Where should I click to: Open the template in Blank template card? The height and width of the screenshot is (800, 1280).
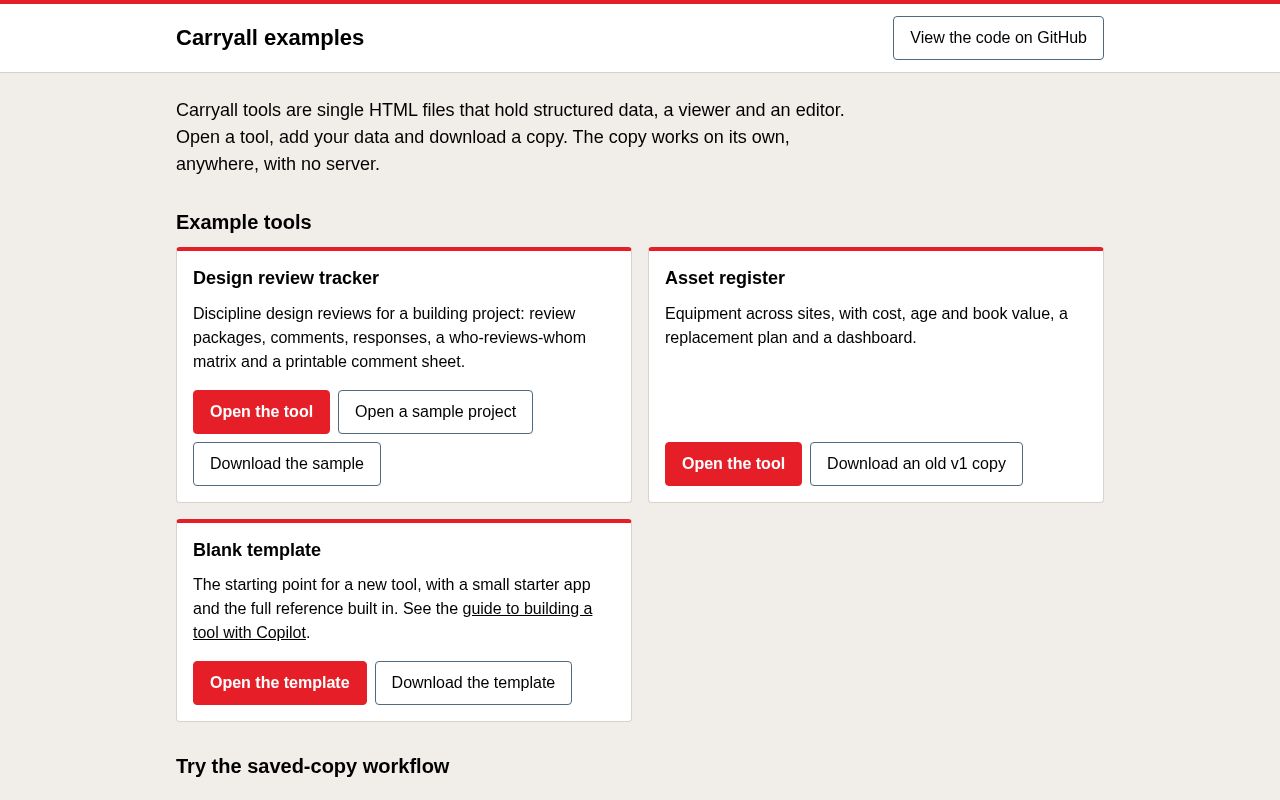point(280,683)
